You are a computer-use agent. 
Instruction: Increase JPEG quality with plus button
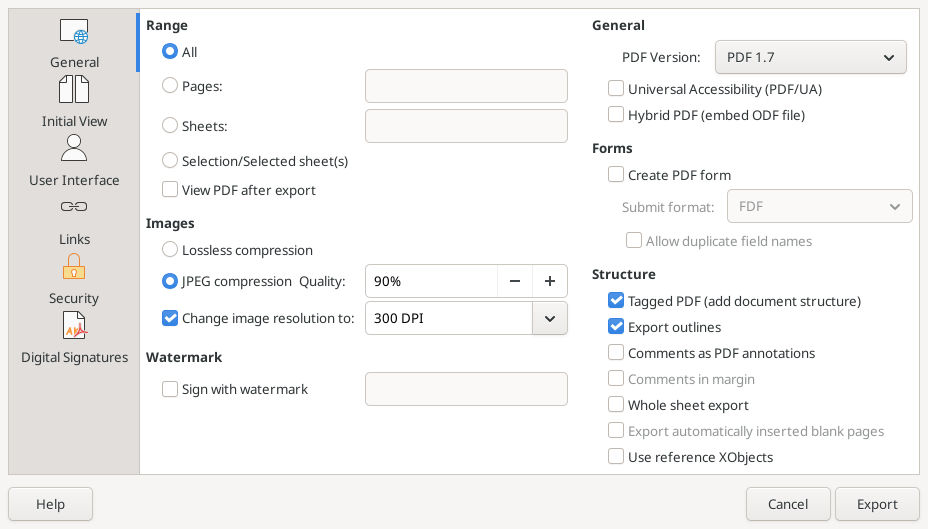[x=550, y=281]
